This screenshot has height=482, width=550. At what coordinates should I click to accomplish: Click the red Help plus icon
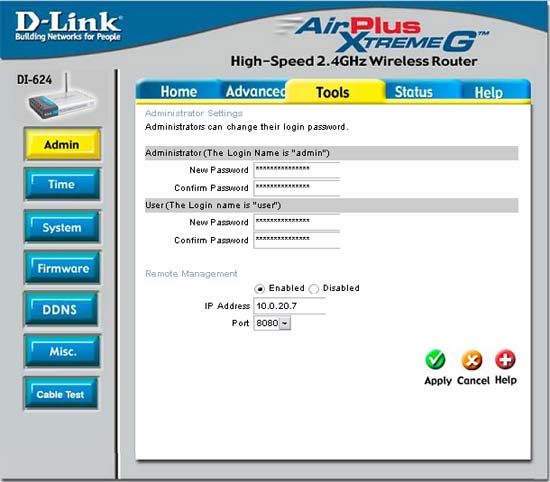(505, 359)
